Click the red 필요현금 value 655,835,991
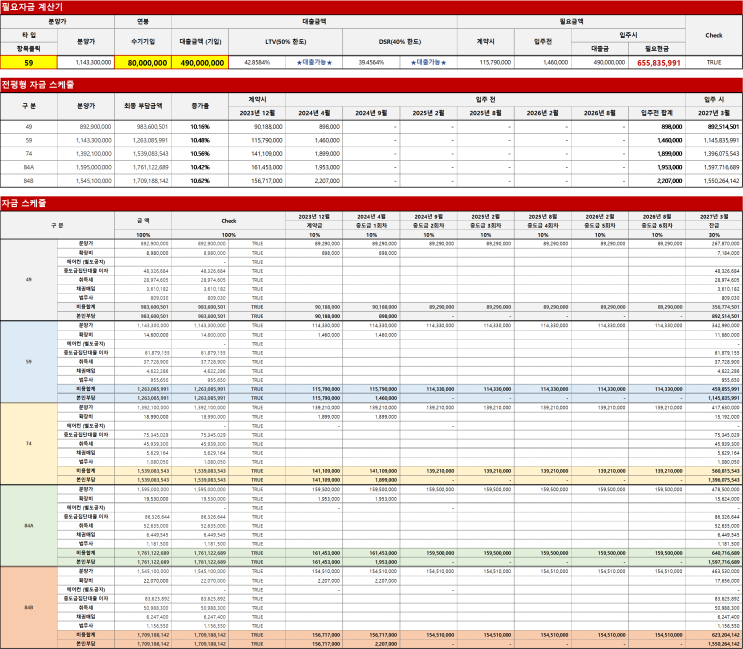743x649 pixels. click(x=657, y=63)
